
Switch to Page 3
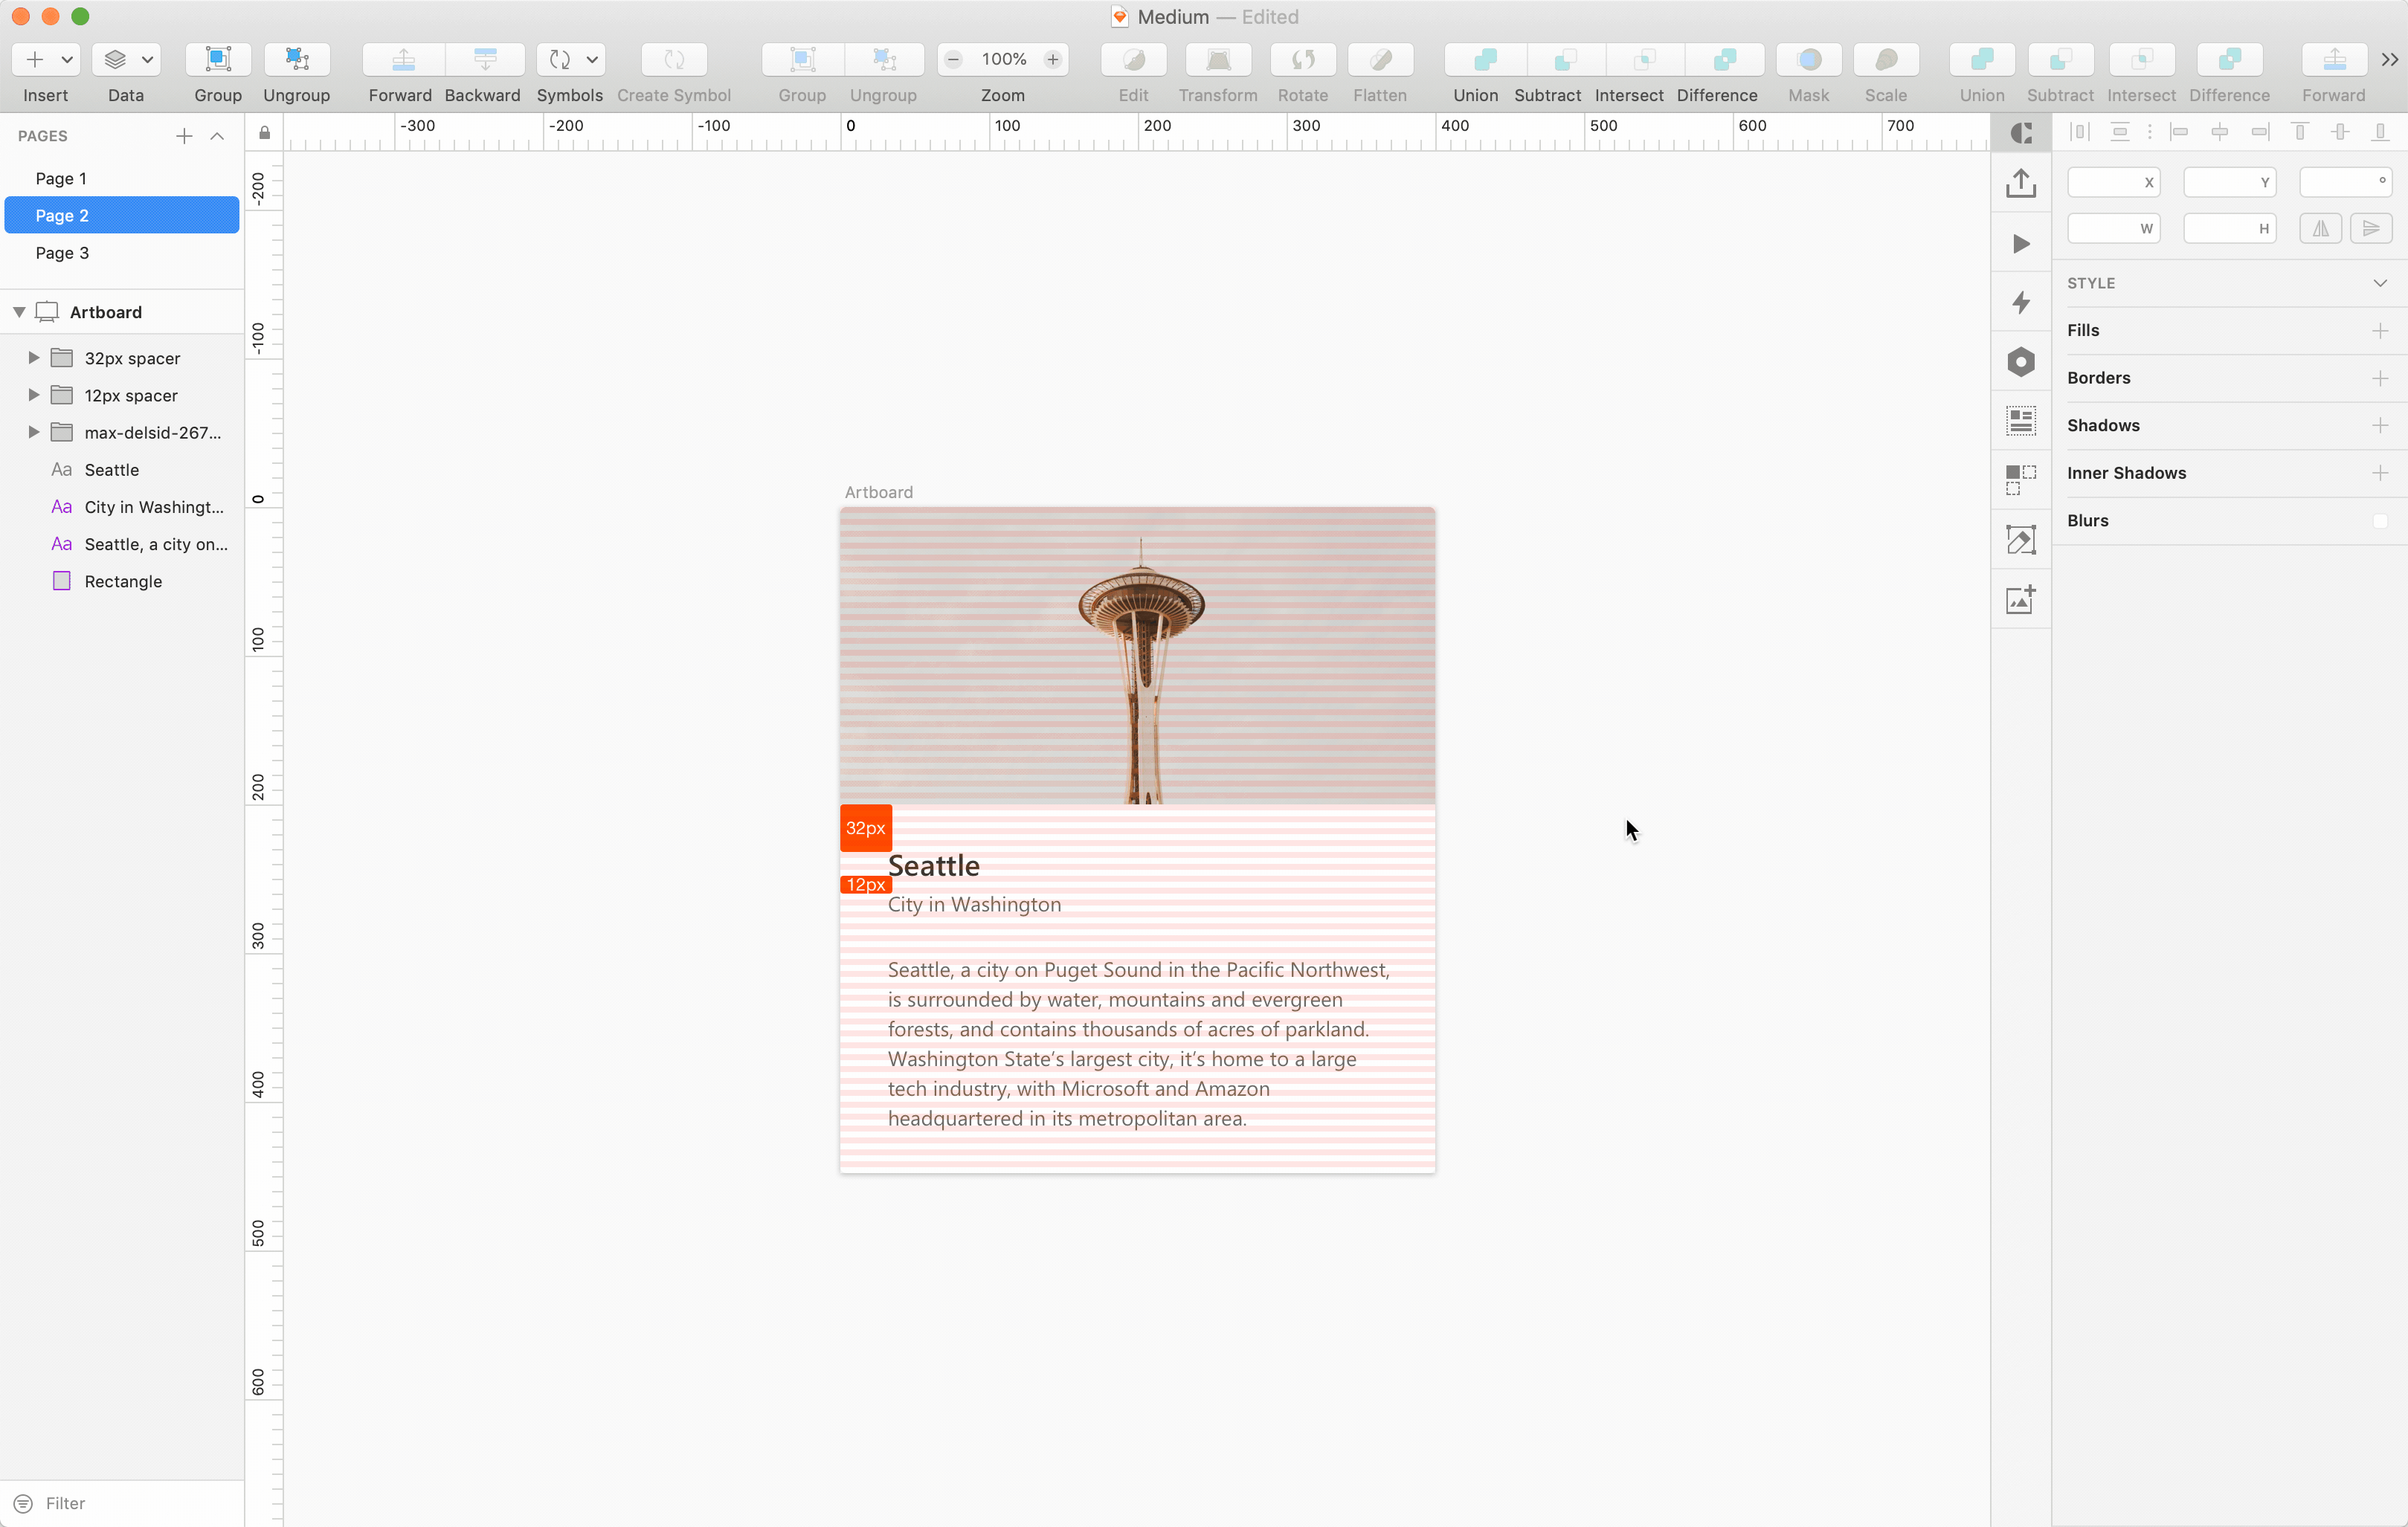coord(62,253)
